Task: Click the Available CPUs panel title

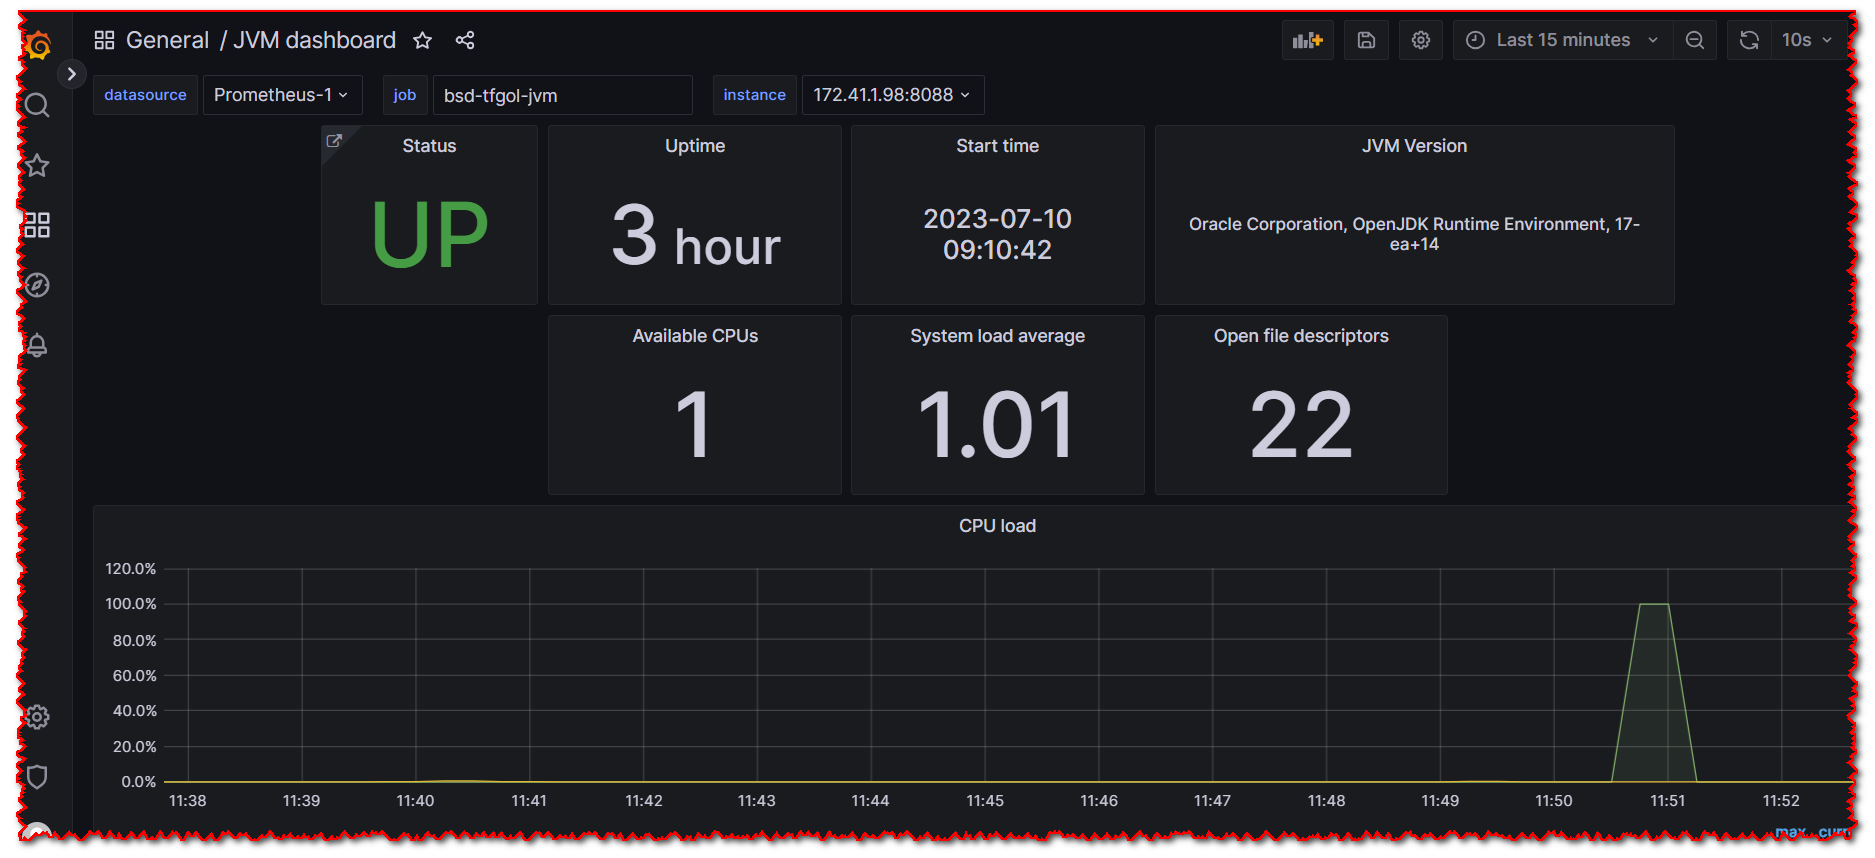Action: [695, 336]
